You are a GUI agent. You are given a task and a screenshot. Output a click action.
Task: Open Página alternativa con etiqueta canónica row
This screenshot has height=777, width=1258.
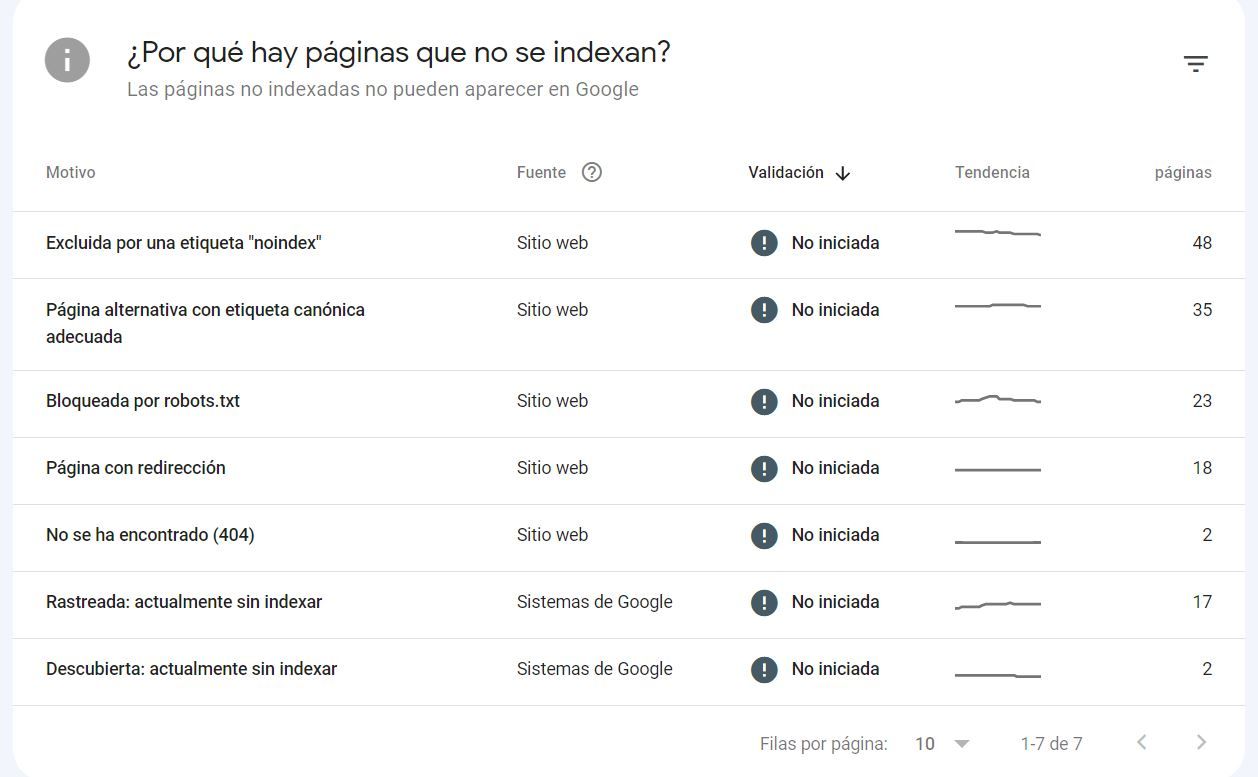[x=629, y=324]
